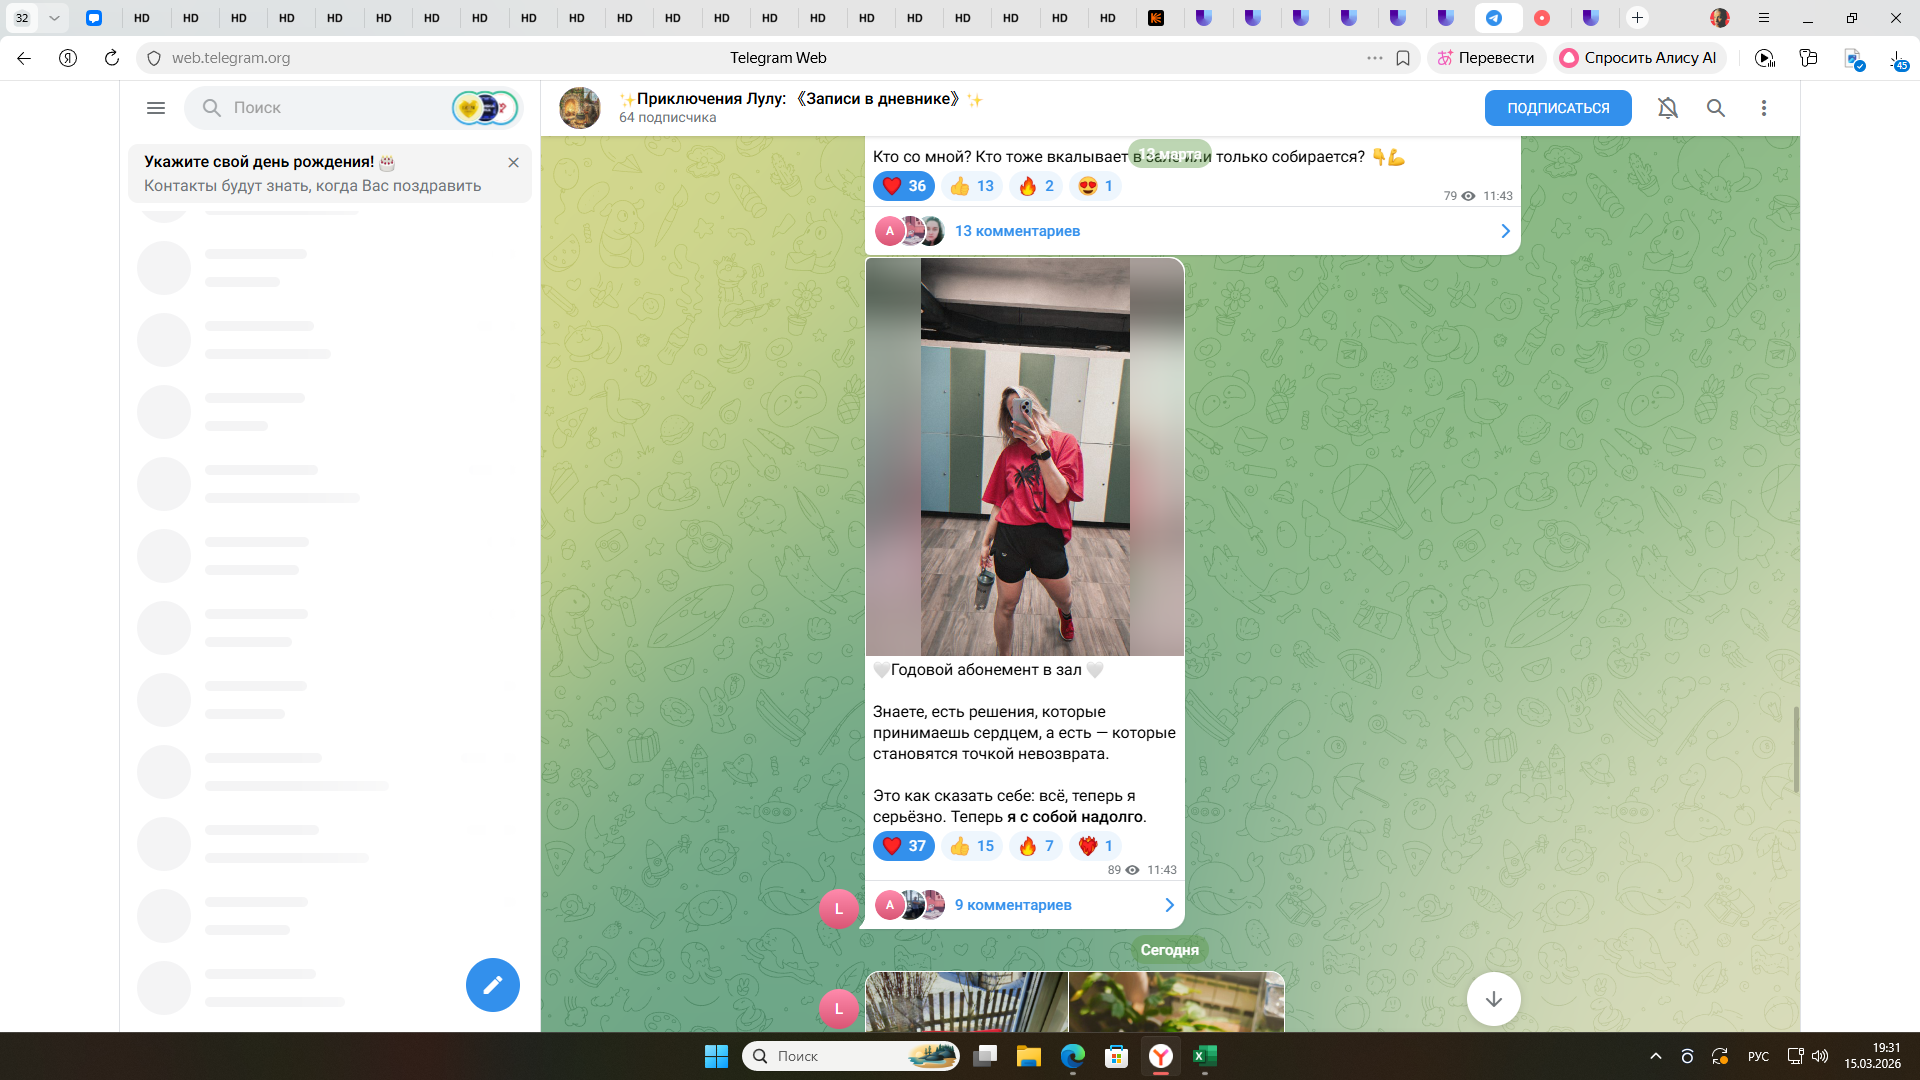
Task: Toggle the heart reaction with 37 count
Action: coord(904,846)
